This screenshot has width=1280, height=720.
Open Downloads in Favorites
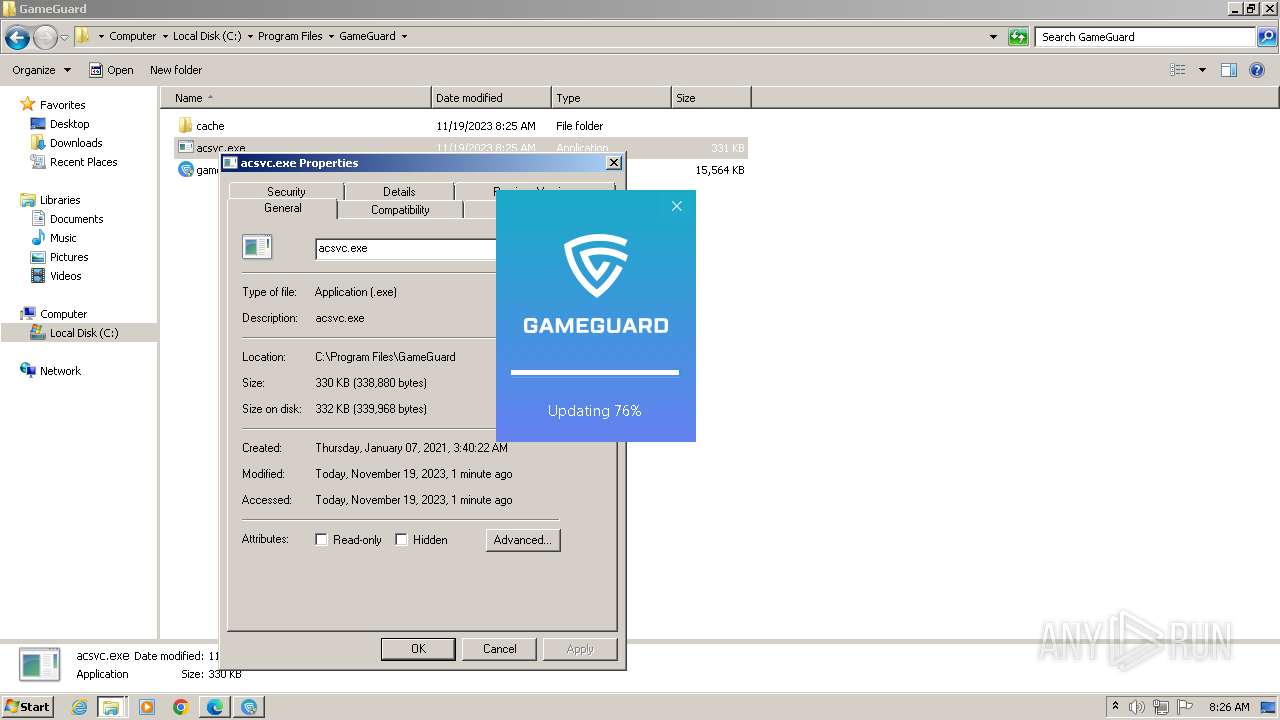click(76, 143)
